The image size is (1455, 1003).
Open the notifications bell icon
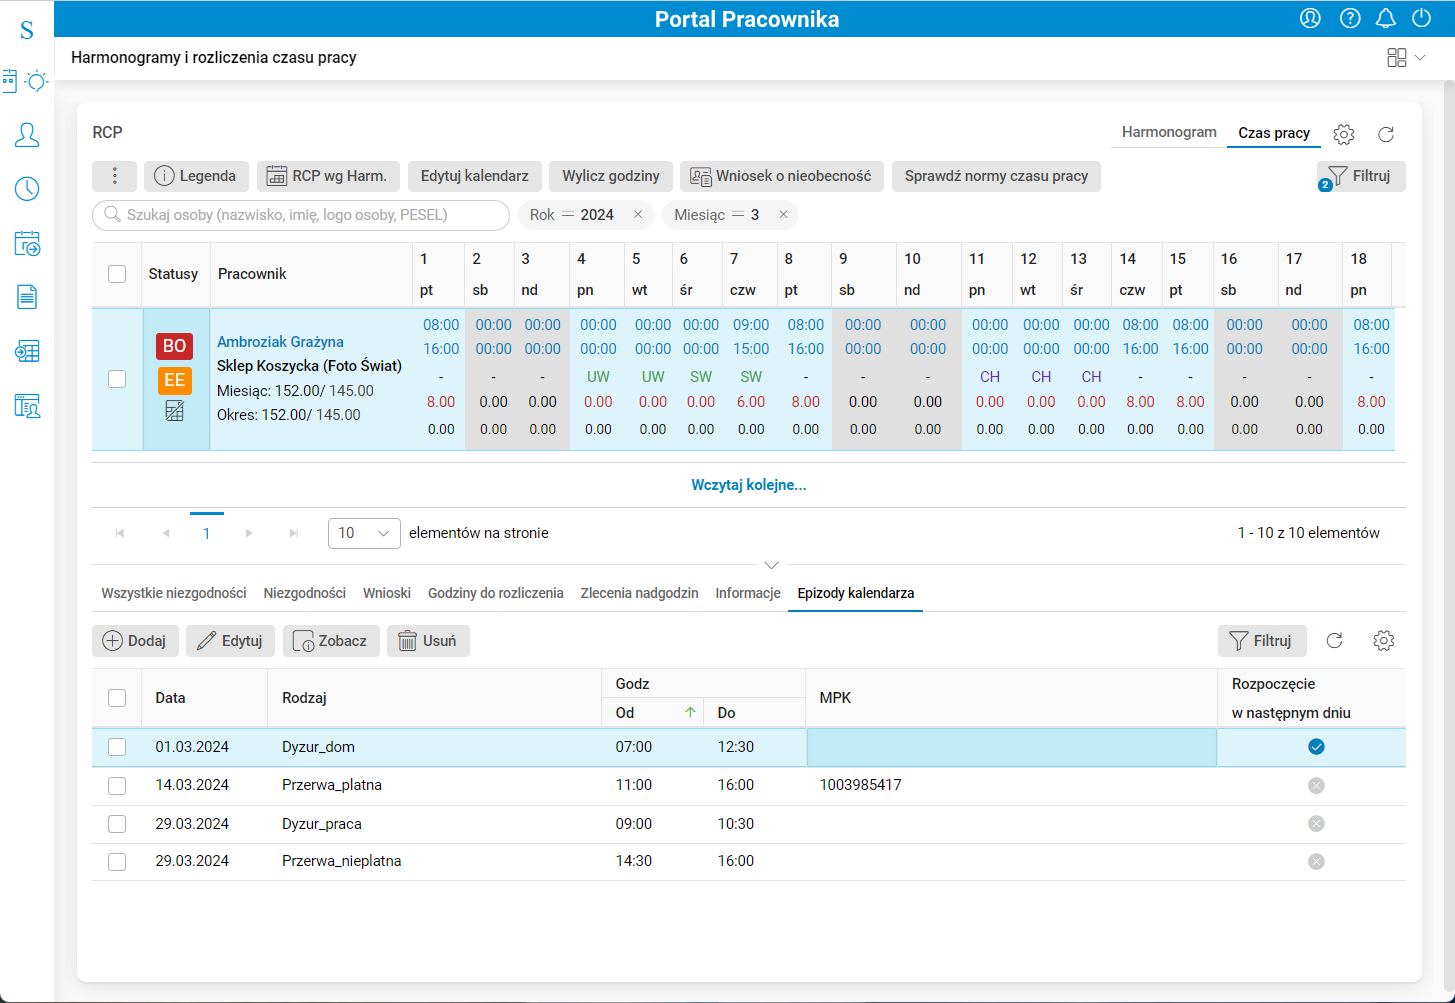pos(1385,18)
